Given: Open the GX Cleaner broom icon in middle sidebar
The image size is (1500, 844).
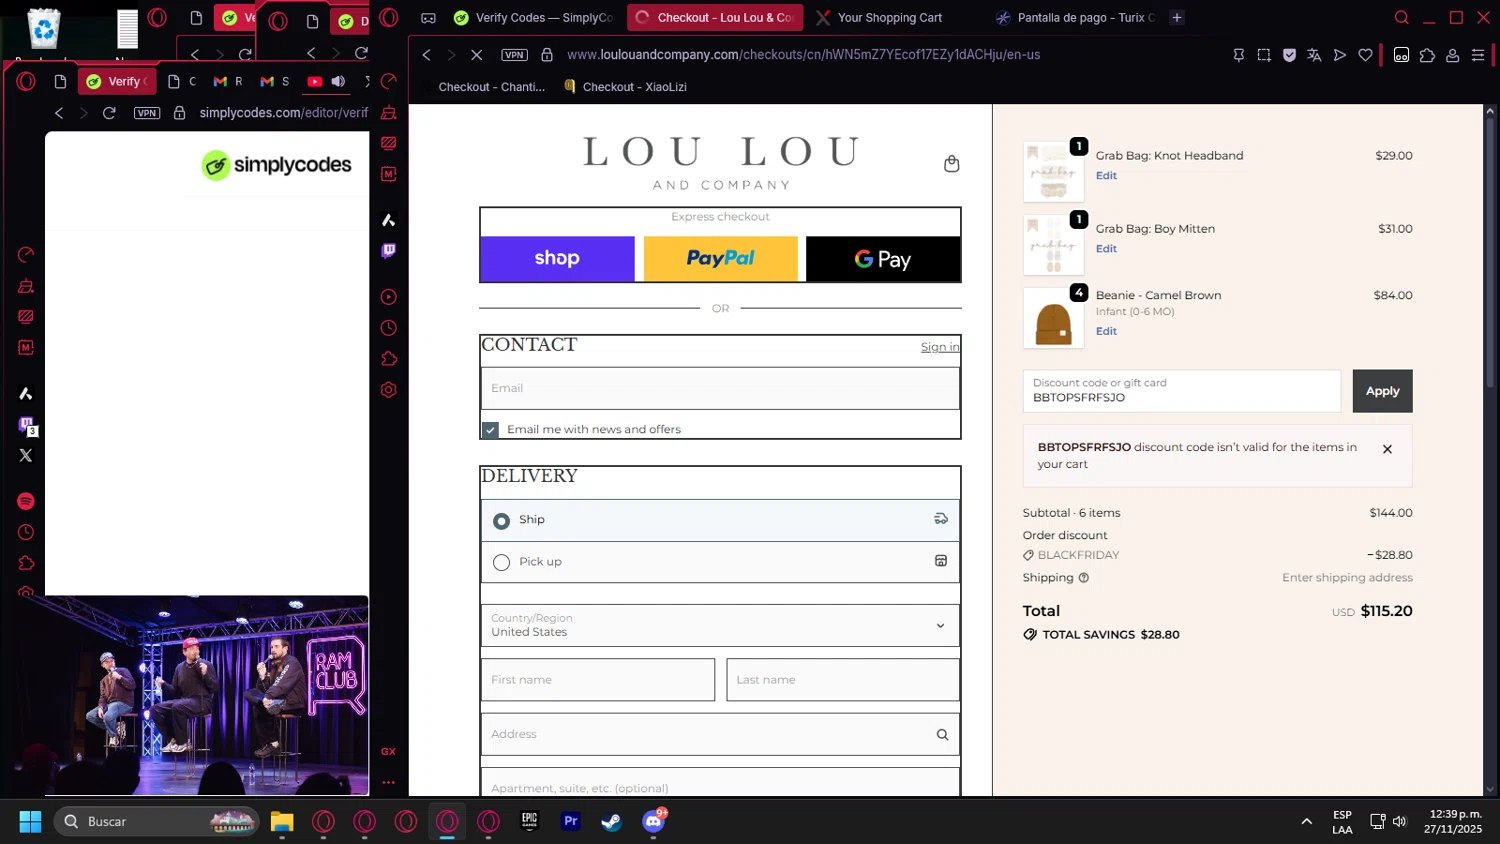Looking at the screenshot, I should (x=389, y=112).
